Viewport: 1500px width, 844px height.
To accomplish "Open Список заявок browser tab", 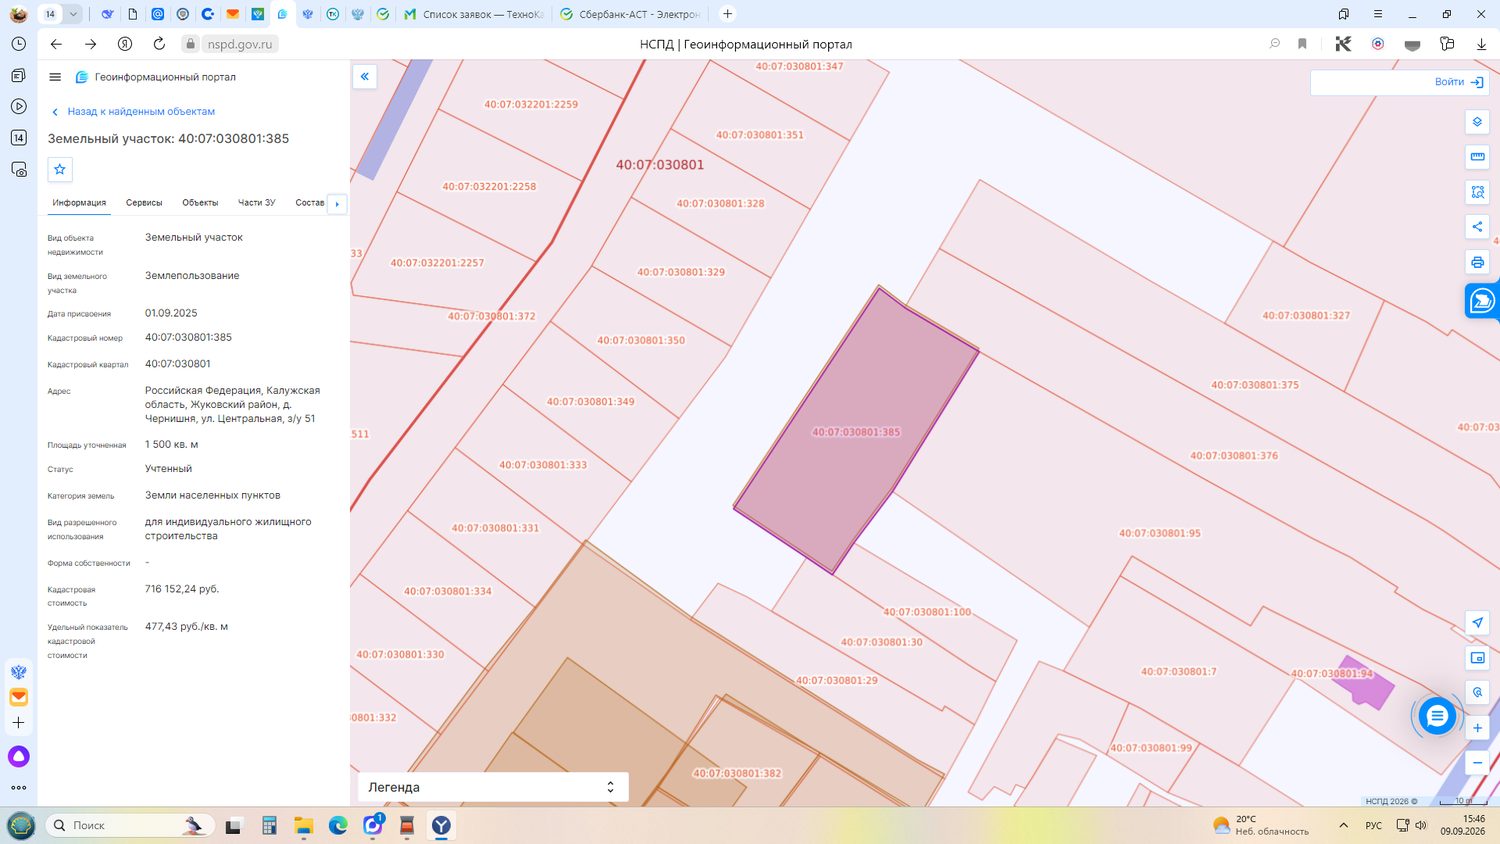I will [x=474, y=14].
